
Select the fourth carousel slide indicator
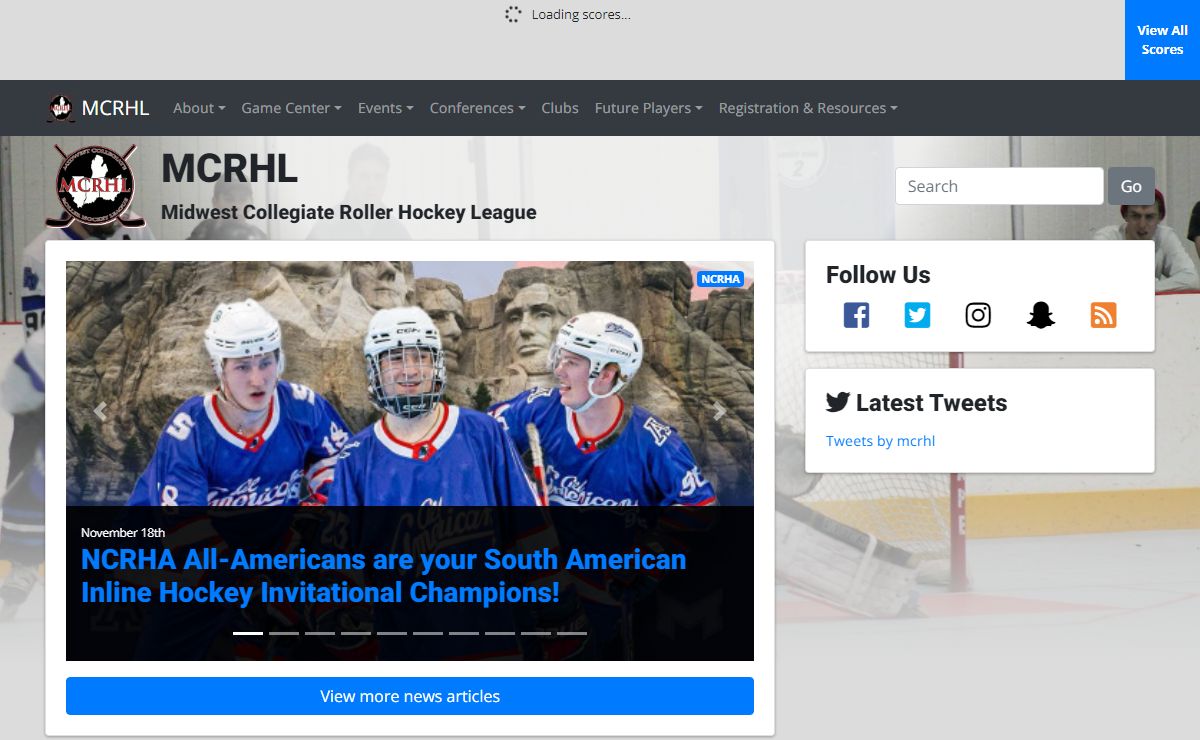(356, 633)
